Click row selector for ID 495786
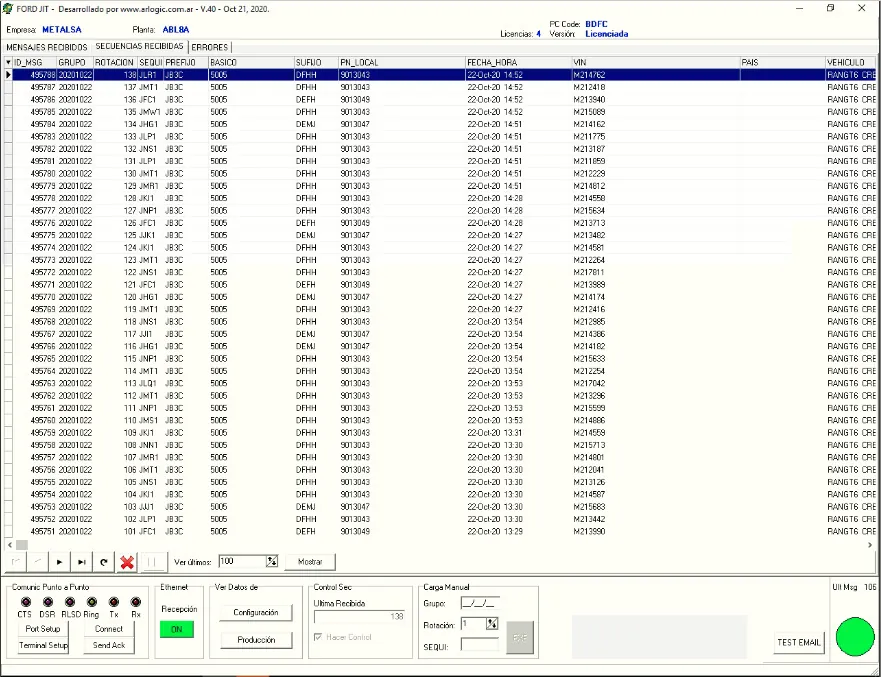881x677 pixels. coord(8,99)
